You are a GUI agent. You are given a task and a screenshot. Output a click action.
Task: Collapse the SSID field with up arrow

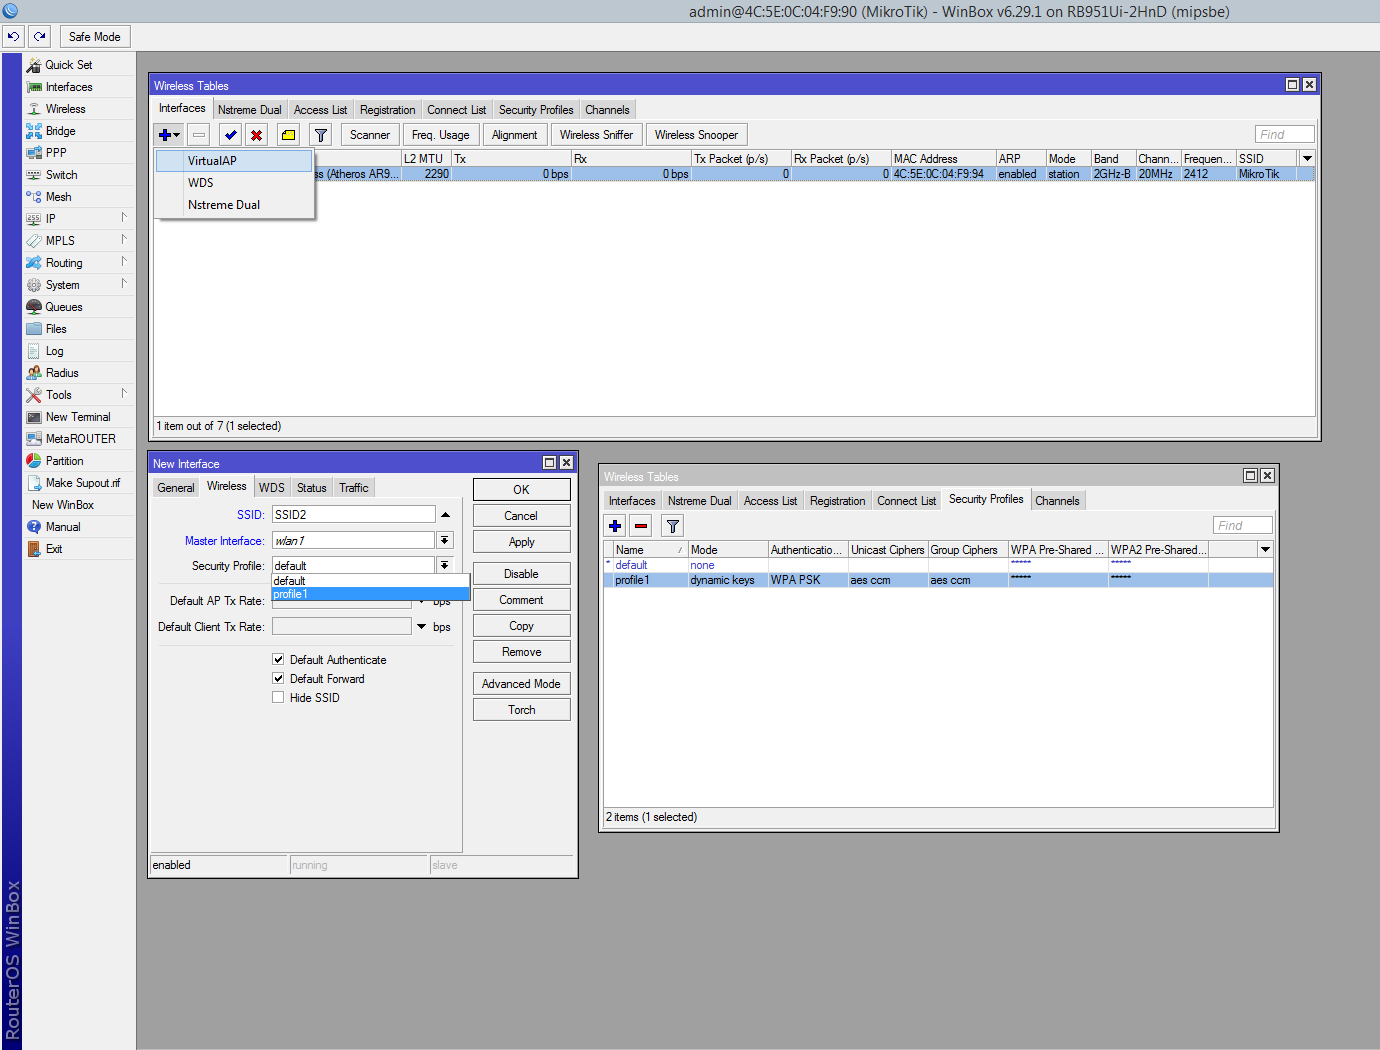[445, 515]
